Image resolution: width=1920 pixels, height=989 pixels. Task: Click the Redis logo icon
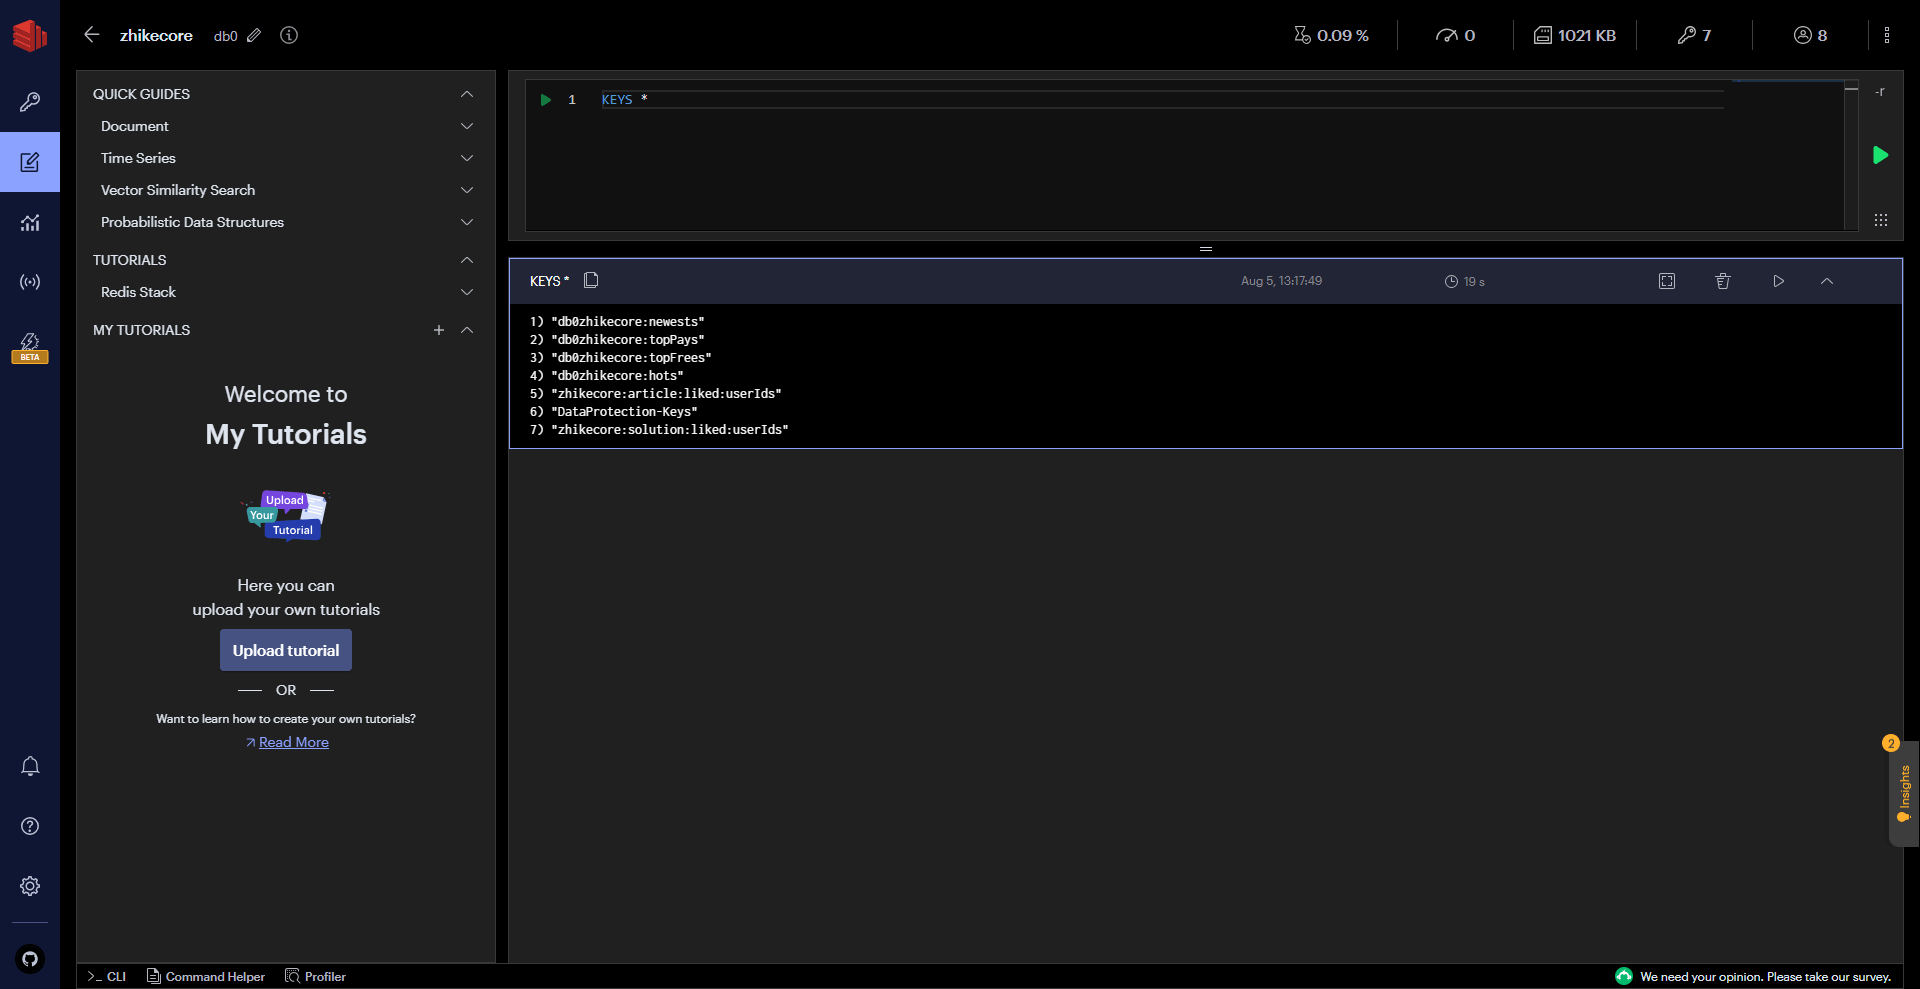(x=30, y=35)
